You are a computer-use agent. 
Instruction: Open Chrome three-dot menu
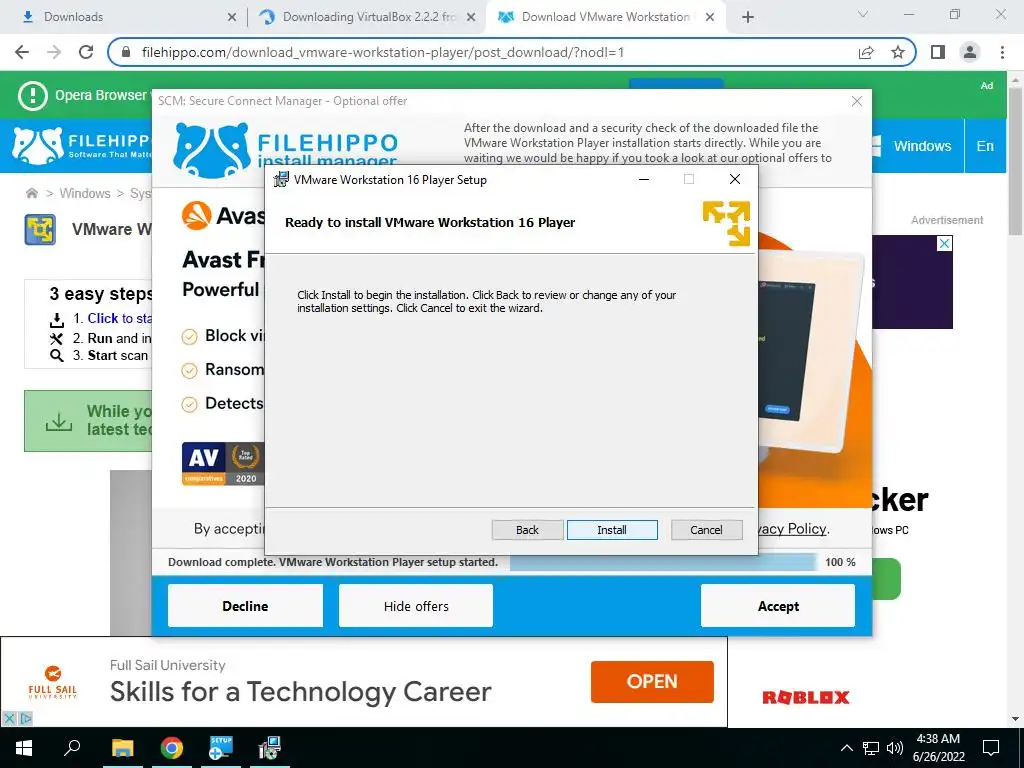(1002, 52)
